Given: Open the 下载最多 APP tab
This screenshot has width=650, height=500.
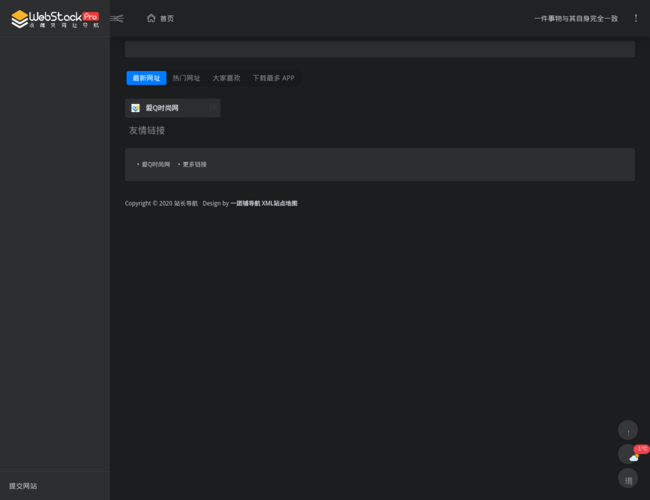Looking at the screenshot, I should (273, 78).
